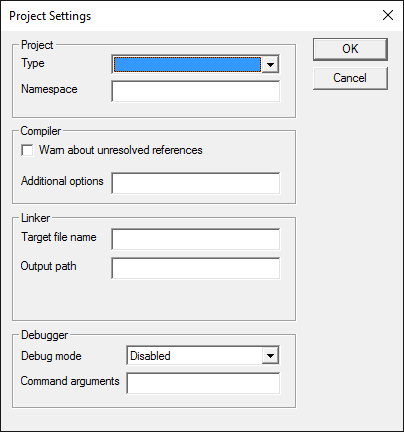The image size is (404, 432).
Task: Click the Additional options label
Action: point(62,181)
